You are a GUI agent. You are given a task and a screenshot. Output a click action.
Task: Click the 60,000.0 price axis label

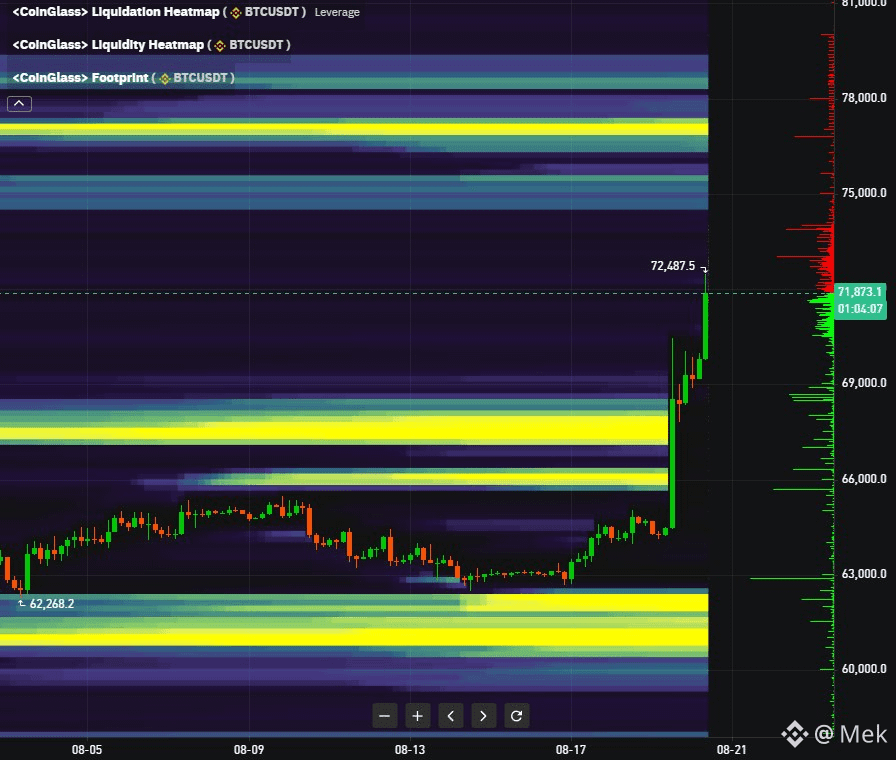864,669
